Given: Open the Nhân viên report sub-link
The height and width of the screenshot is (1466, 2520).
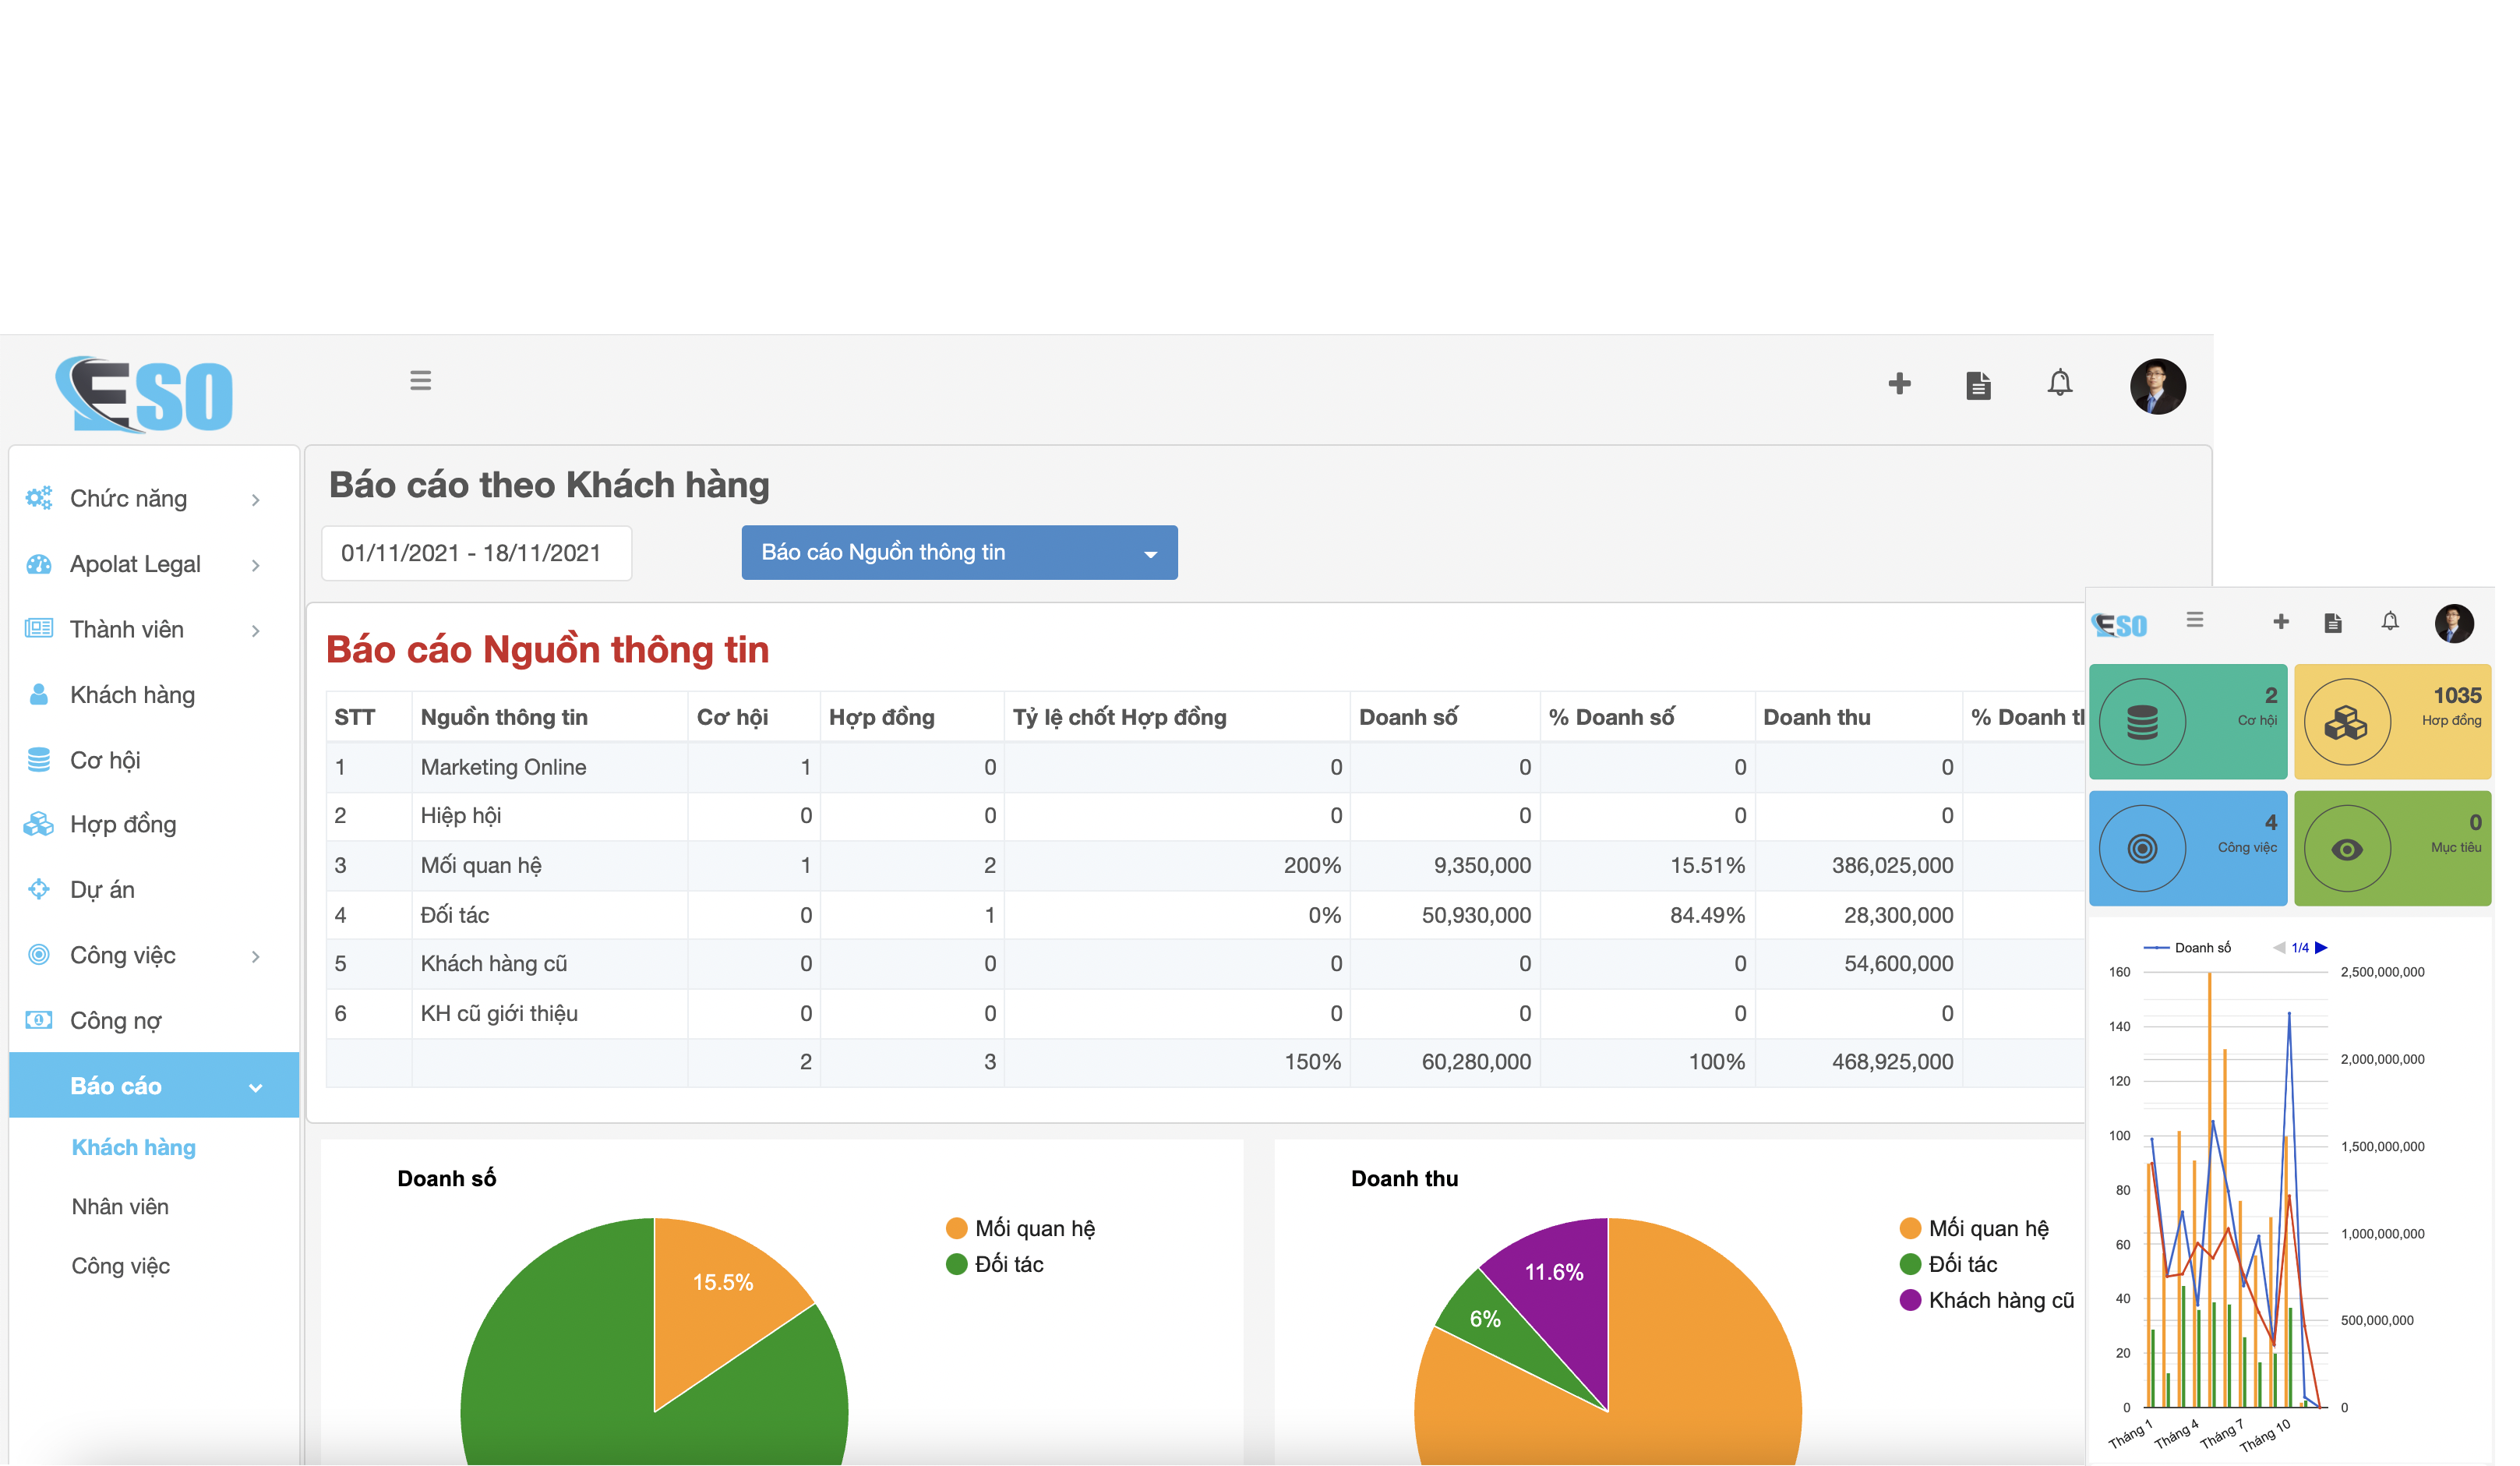Looking at the screenshot, I should (x=120, y=1207).
